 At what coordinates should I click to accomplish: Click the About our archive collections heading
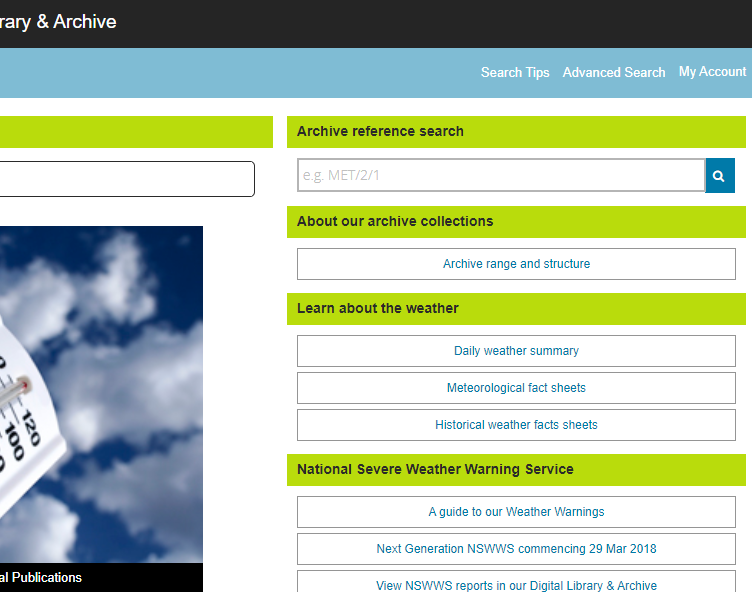pos(395,222)
